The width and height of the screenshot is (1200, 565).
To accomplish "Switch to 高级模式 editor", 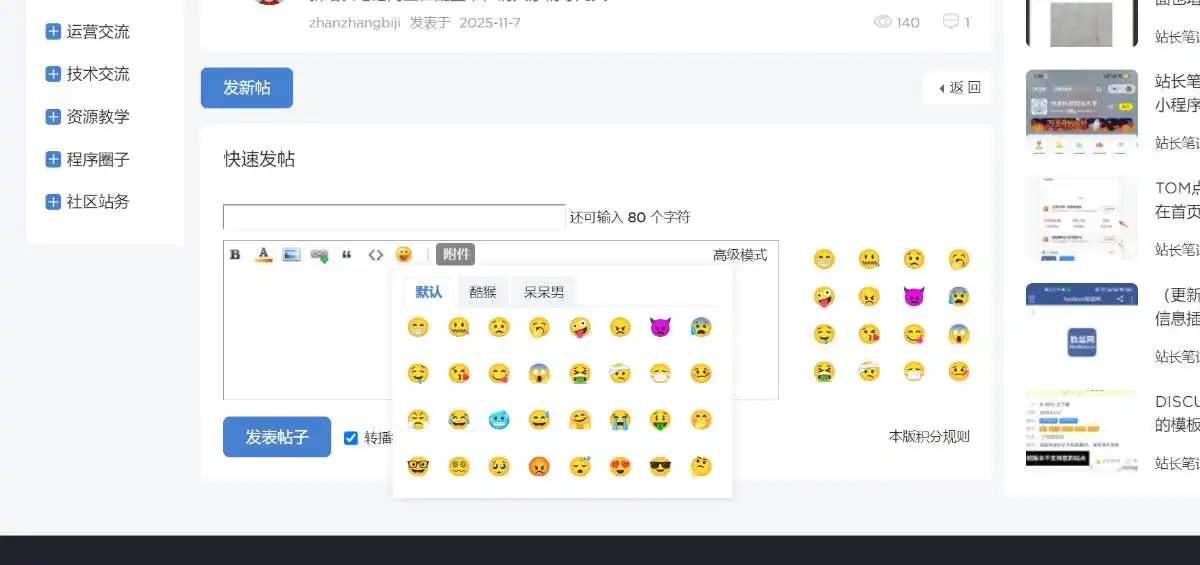I will tap(740, 255).
